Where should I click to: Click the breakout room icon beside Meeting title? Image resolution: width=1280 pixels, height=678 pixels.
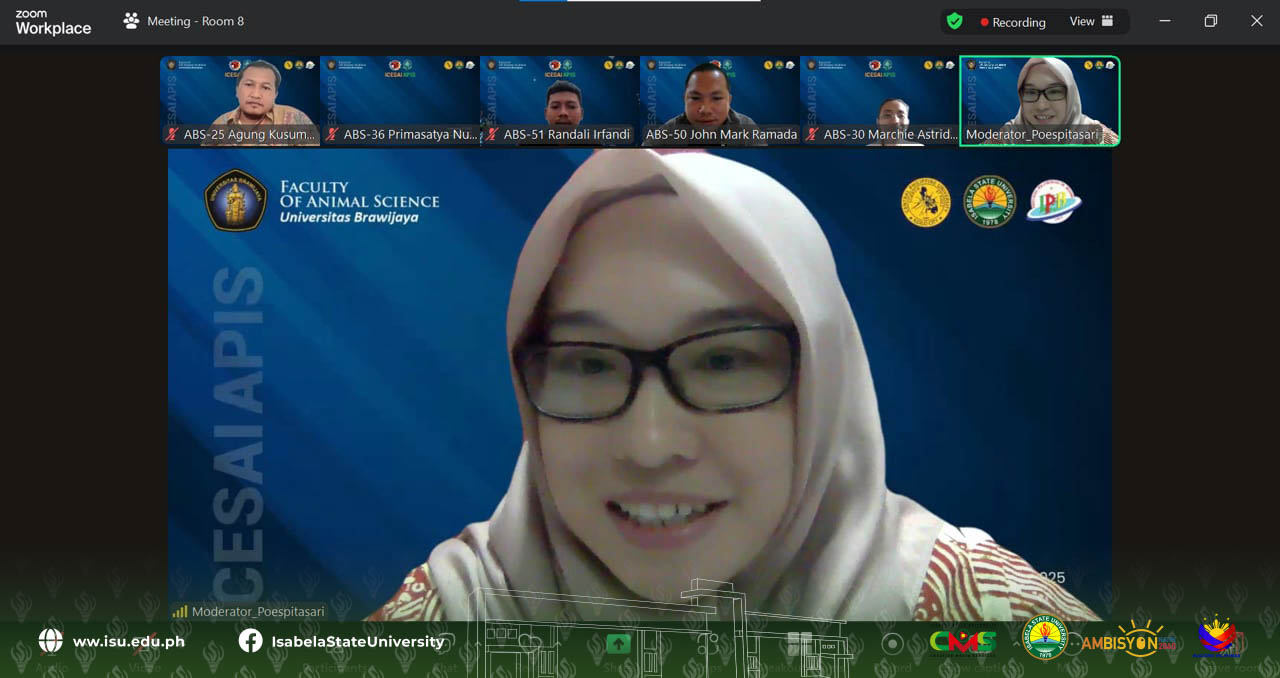click(x=131, y=21)
